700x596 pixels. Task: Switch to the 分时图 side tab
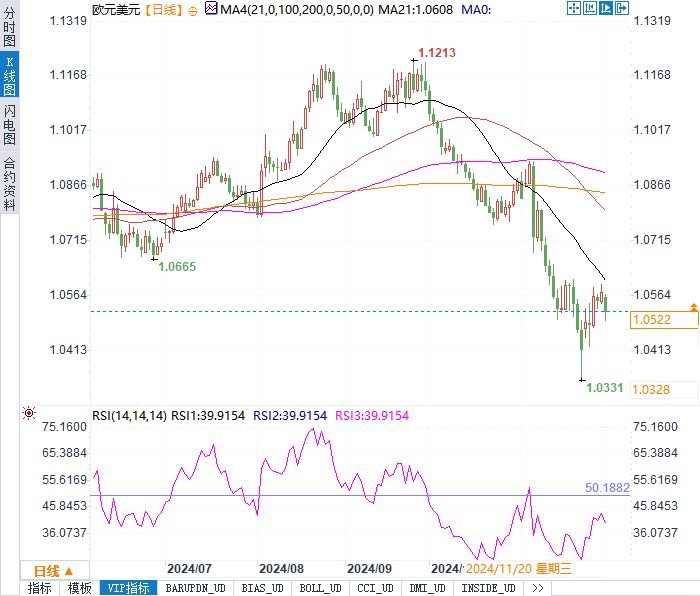pos(9,26)
